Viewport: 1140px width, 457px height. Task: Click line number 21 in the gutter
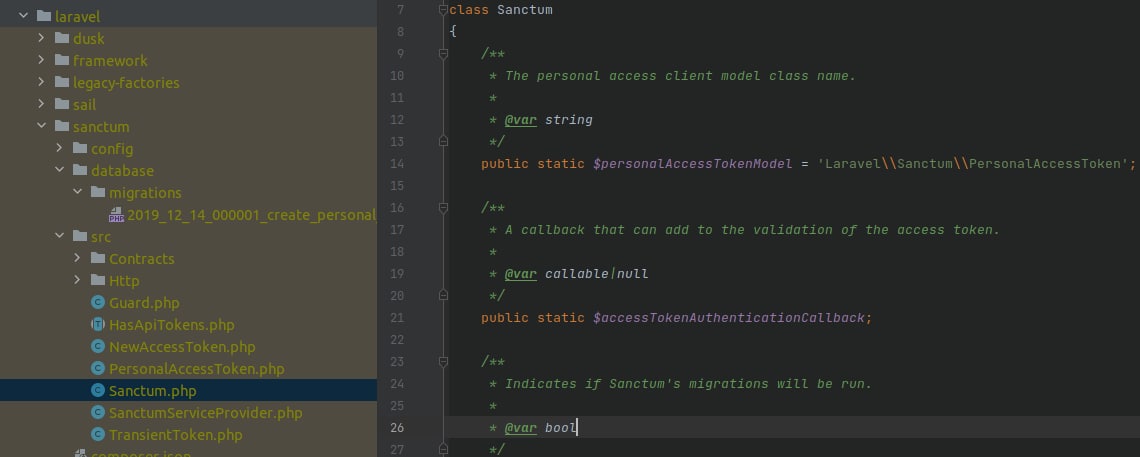point(396,318)
